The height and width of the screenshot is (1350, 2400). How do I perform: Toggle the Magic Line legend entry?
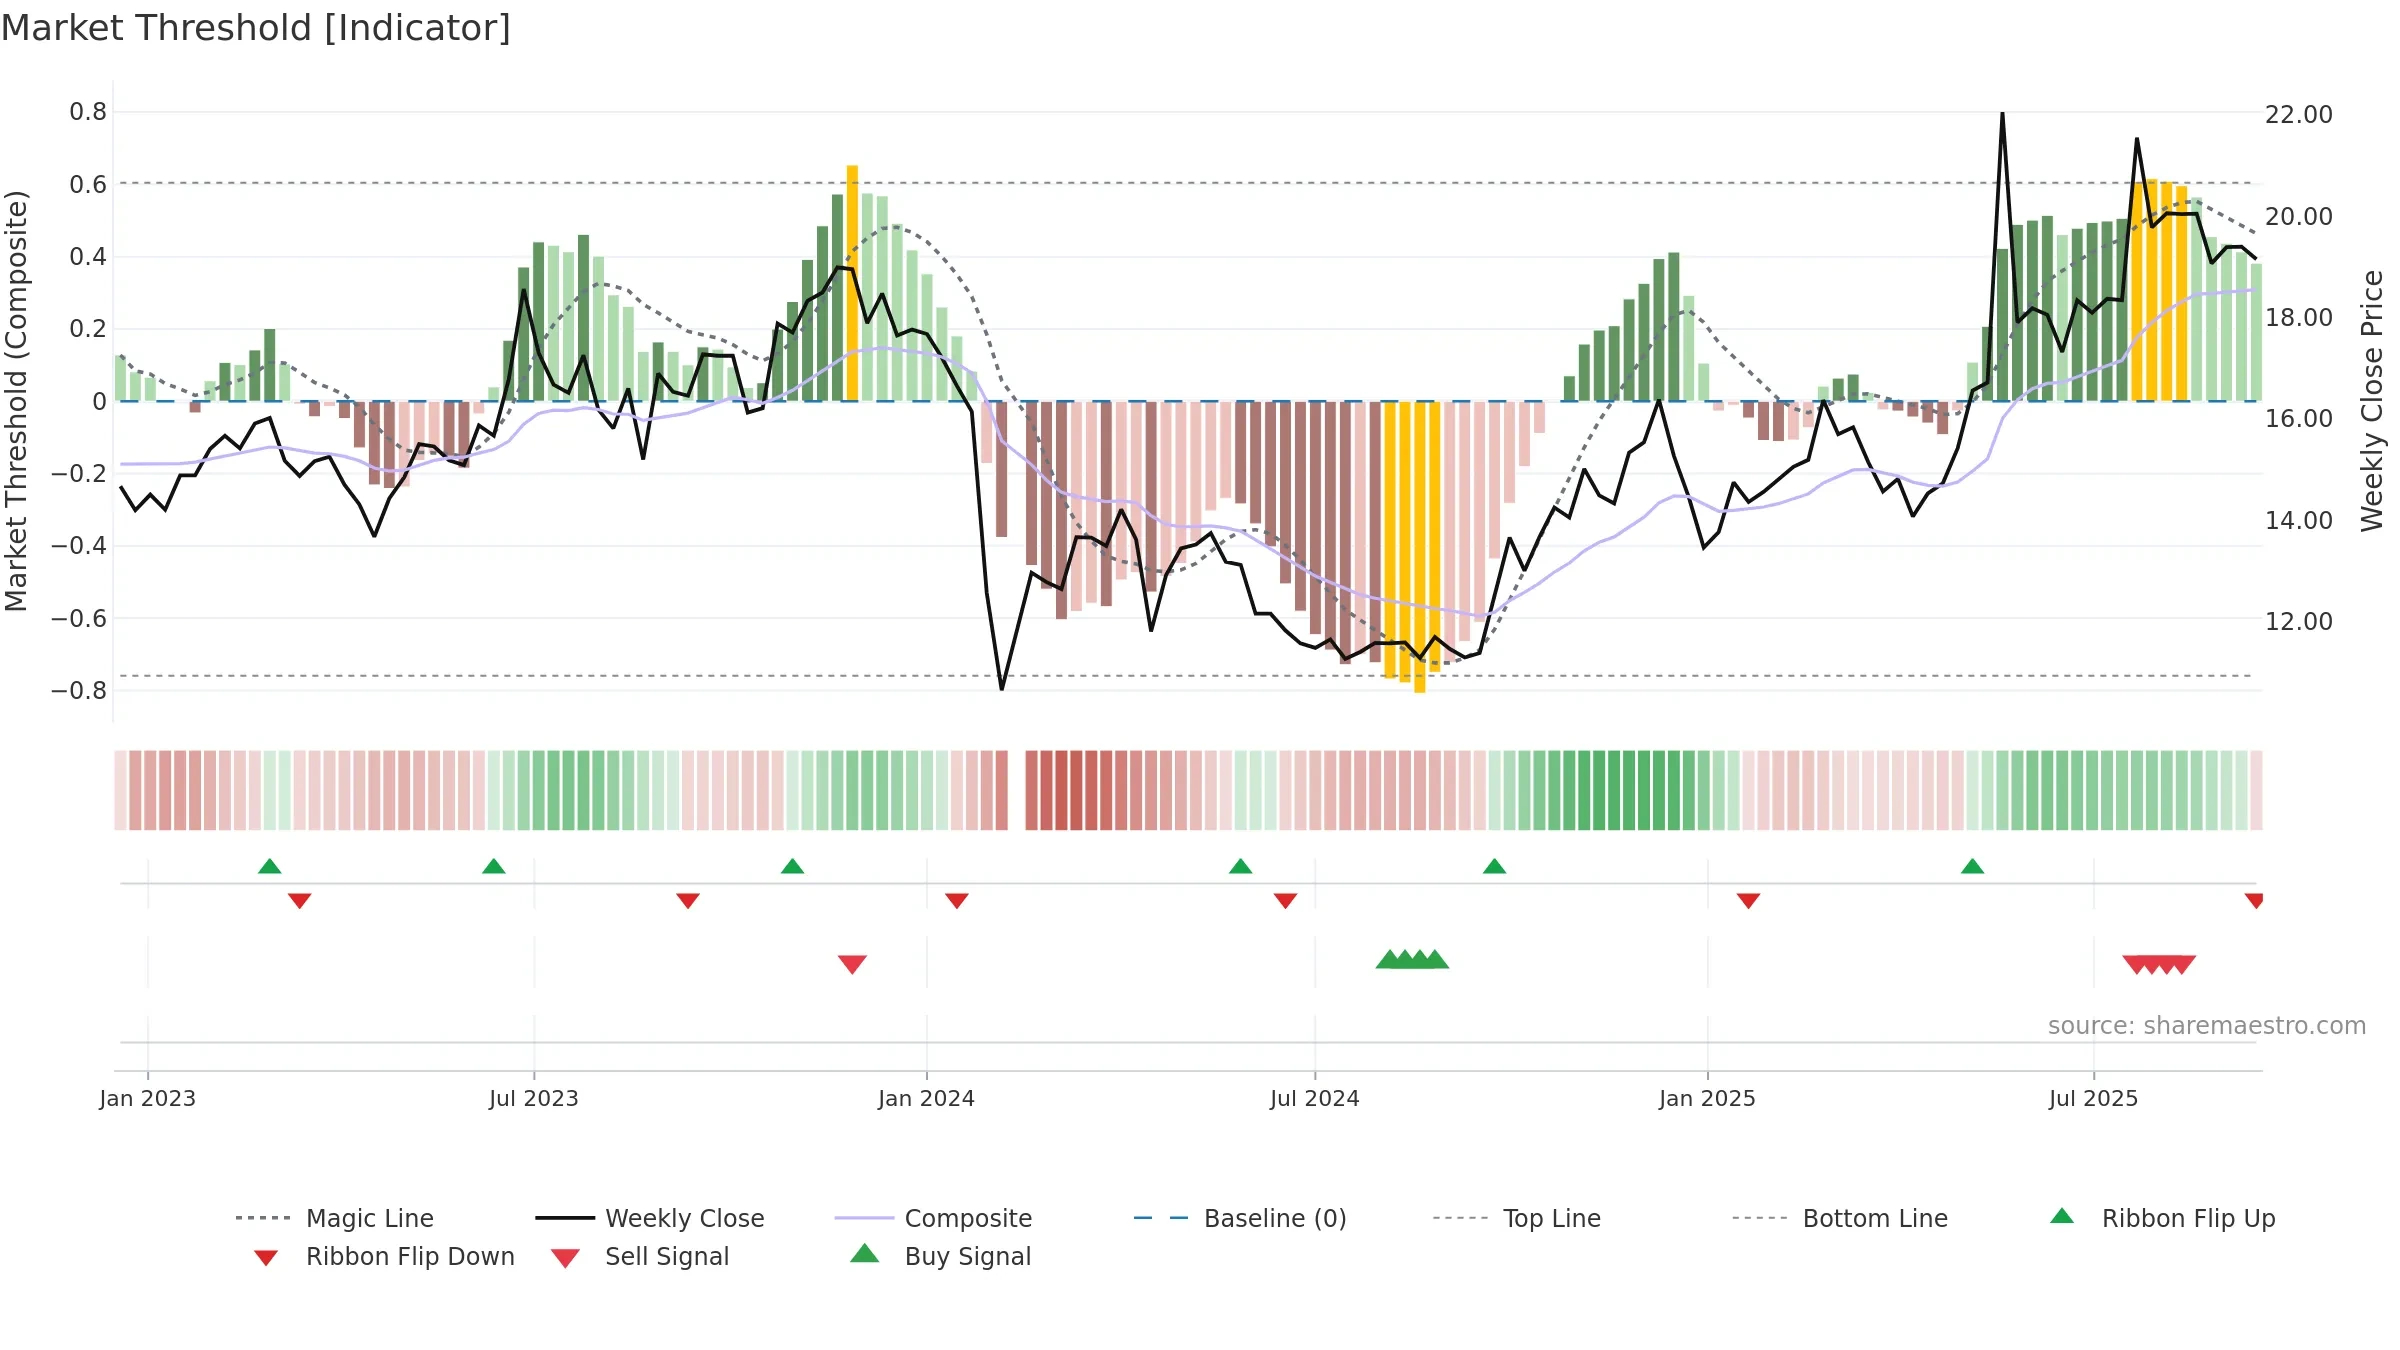[334, 1218]
